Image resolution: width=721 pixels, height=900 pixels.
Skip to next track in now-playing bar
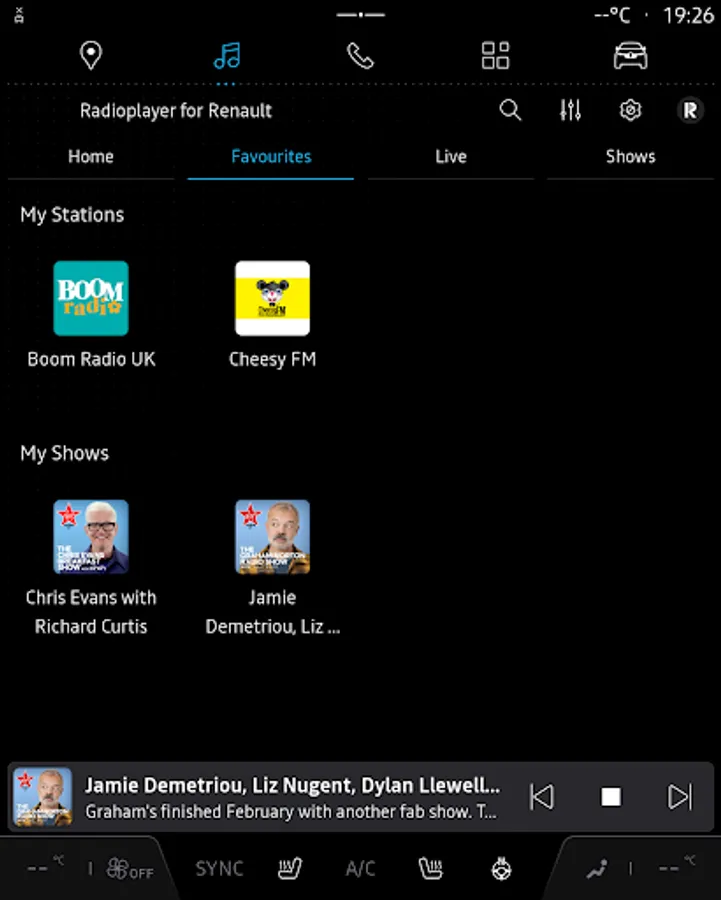tap(680, 797)
